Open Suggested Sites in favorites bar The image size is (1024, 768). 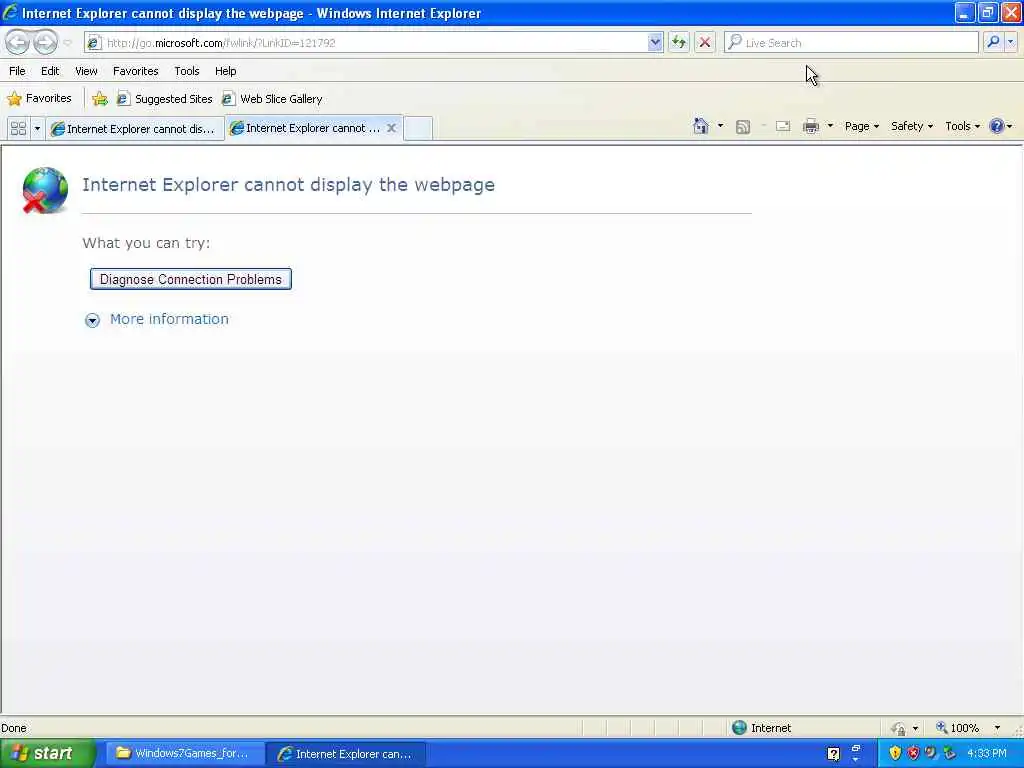tap(165, 99)
